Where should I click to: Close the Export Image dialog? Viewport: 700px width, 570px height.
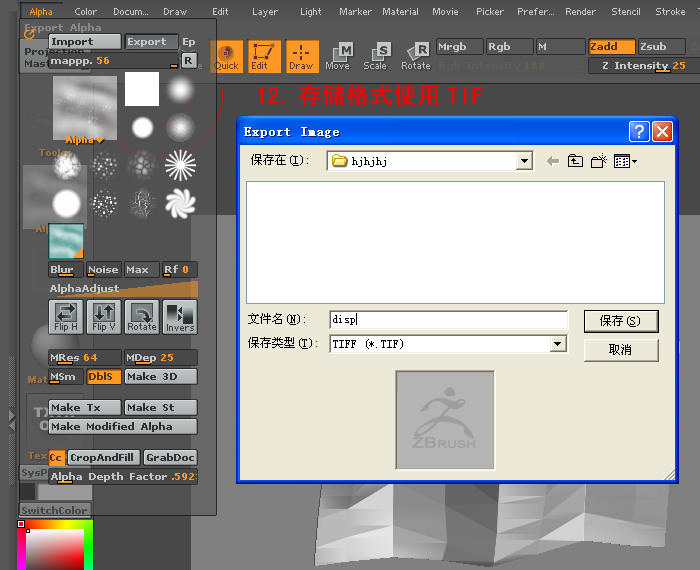(662, 132)
